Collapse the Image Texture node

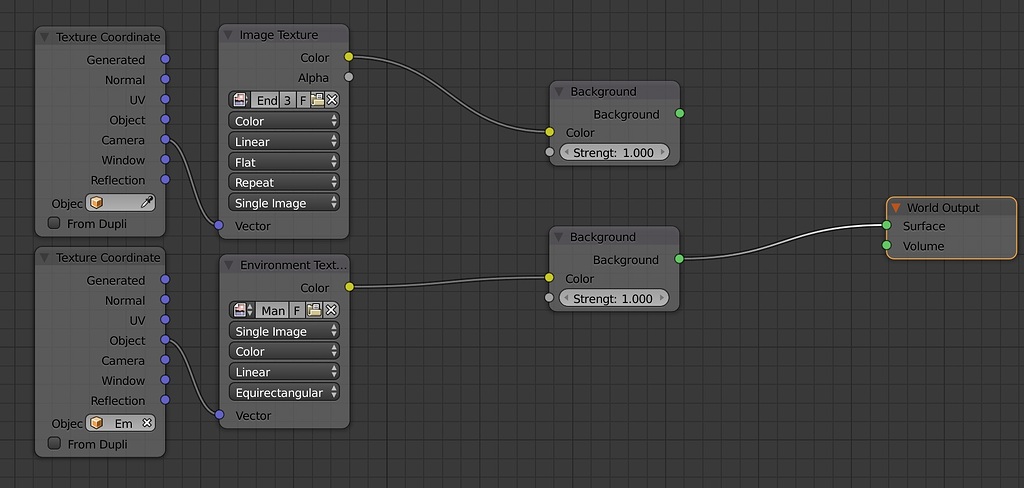point(228,35)
